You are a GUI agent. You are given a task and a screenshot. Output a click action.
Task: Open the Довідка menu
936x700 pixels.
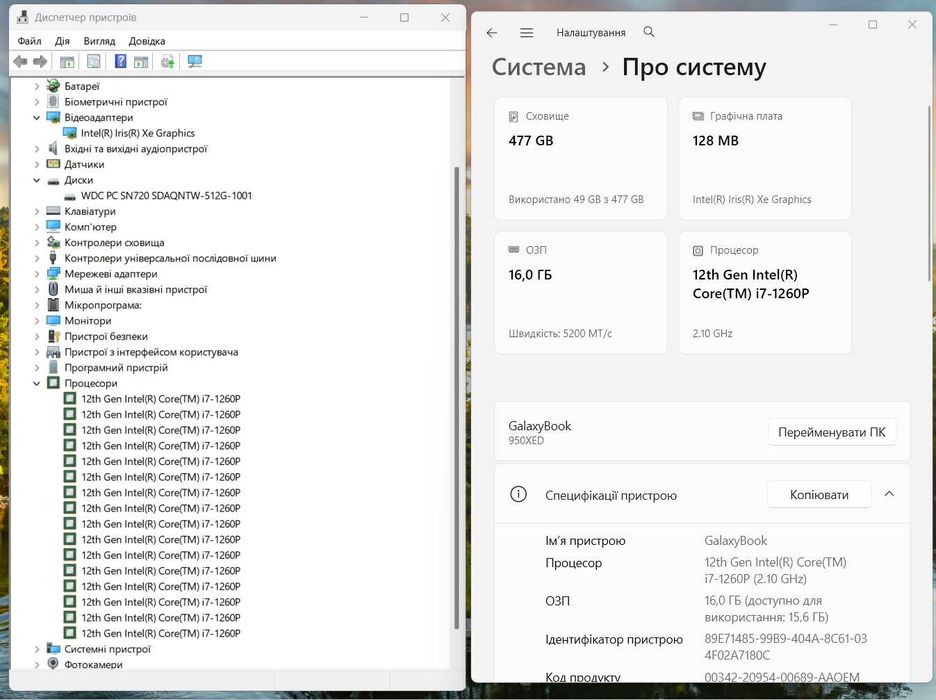tap(147, 41)
